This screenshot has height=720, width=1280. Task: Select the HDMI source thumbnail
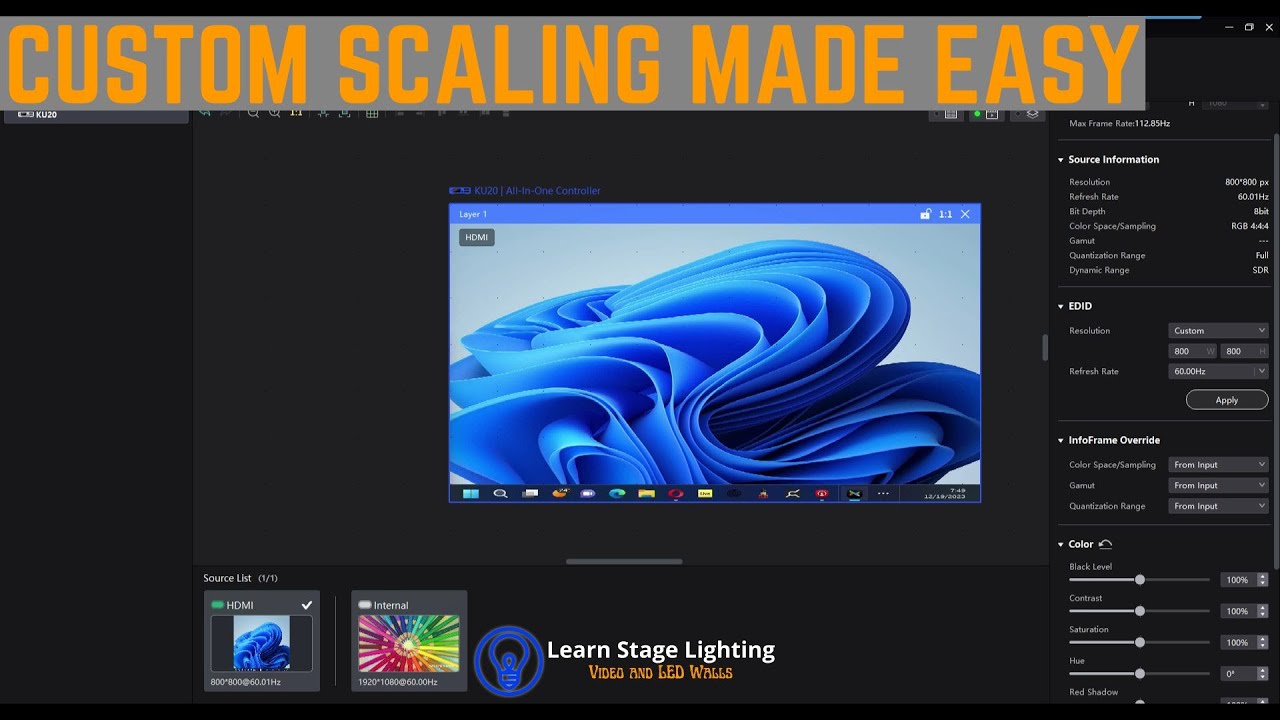(261, 643)
